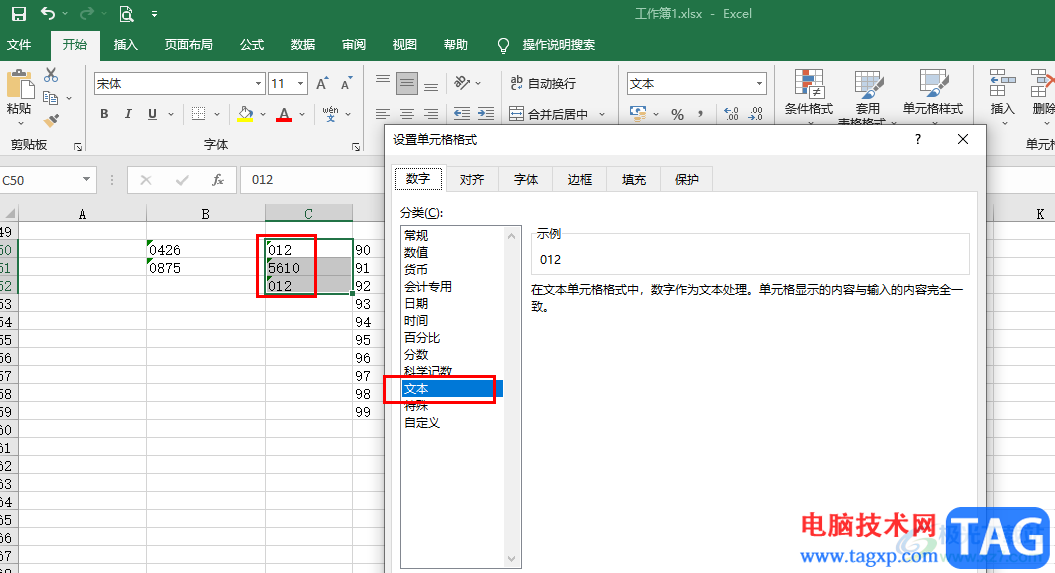Select 数值 in the category list
The image size is (1055, 573).
(x=451, y=252)
